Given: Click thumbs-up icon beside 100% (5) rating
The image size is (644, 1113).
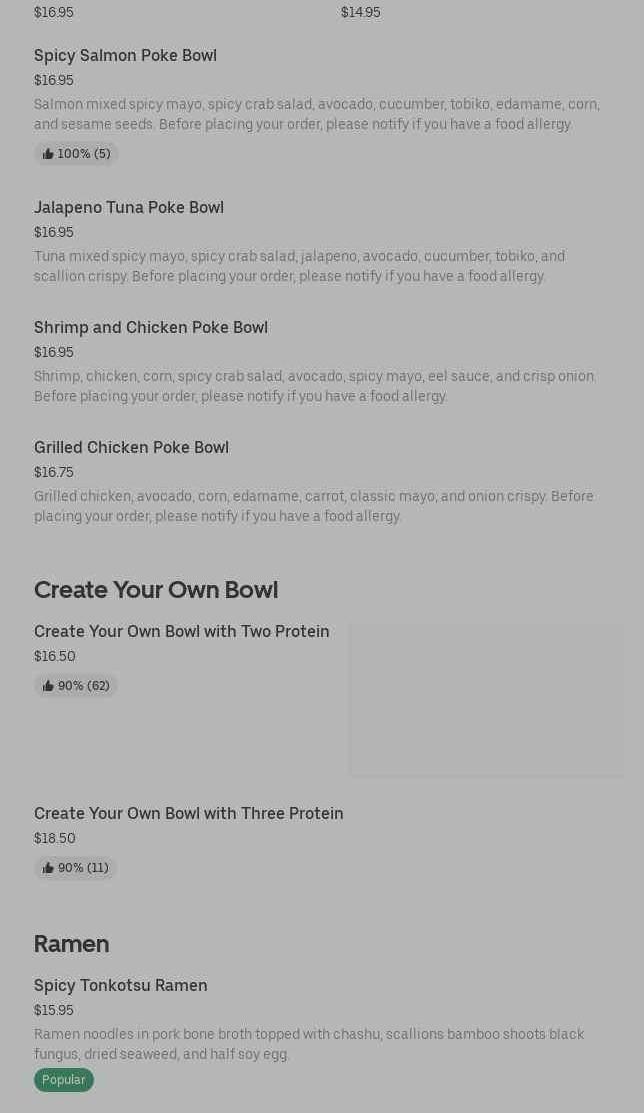Looking at the screenshot, I should tap(48, 154).
